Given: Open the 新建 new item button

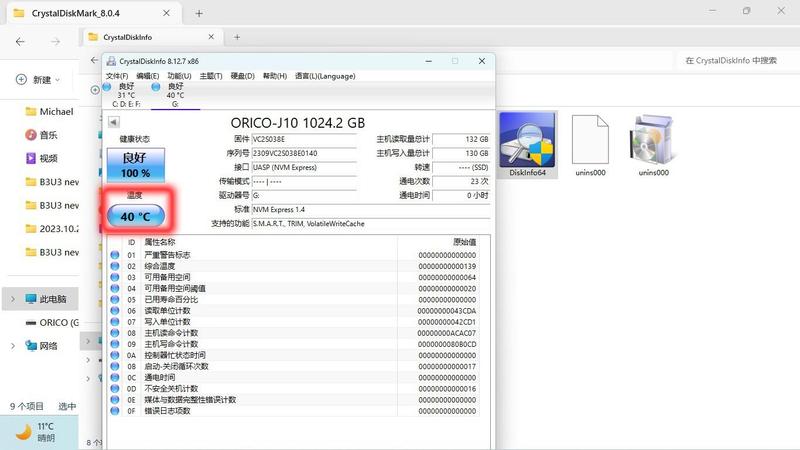Looking at the screenshot, I should click(x=39, y=80).
